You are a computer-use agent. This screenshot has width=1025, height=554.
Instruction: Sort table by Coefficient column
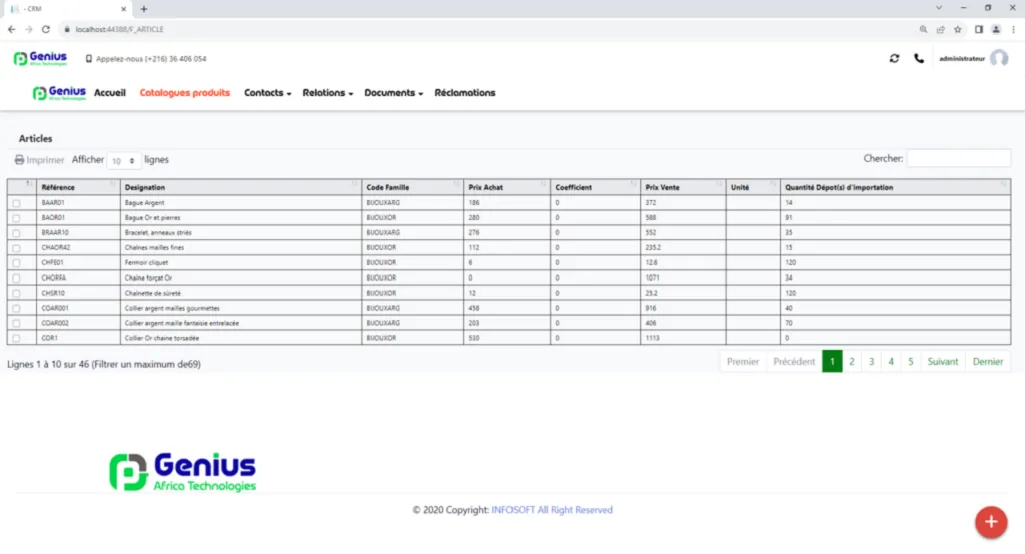click(595, 187)
